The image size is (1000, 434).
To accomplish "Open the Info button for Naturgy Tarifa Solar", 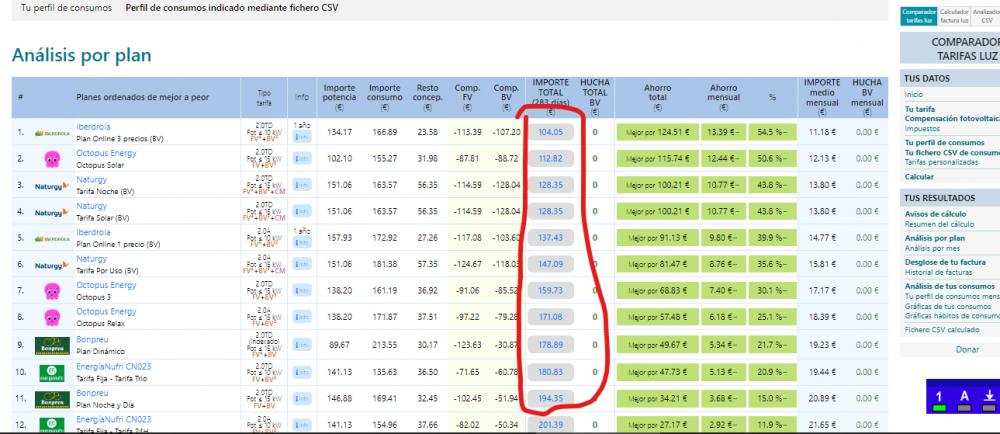I will click(302, 212).
